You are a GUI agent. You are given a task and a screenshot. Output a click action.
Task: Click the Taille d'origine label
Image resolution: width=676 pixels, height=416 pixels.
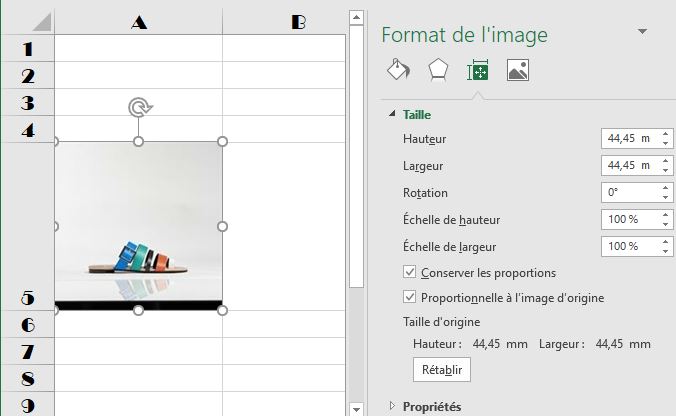click(441, 322)
